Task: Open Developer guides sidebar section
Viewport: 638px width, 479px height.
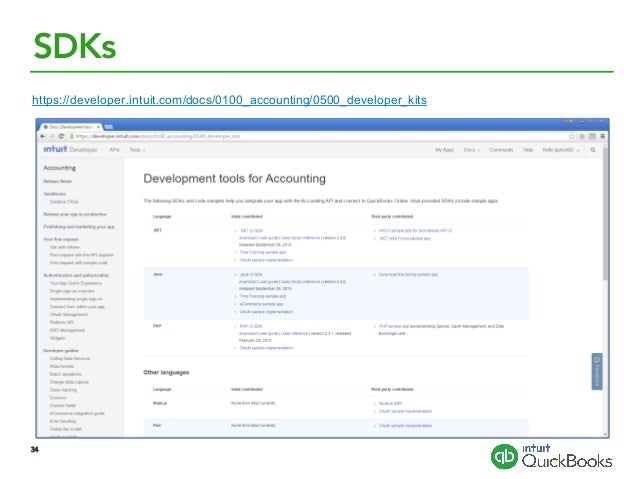Action: point(61,350)
